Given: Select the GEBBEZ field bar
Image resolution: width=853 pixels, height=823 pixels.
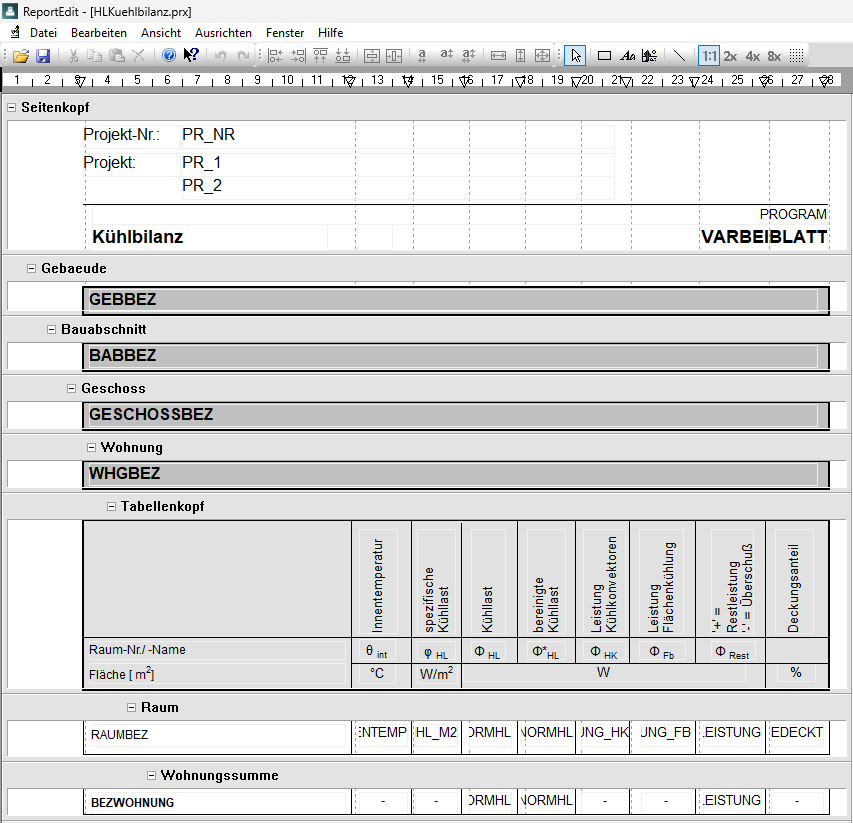Looking at the screenshot, I should point(456,300).
